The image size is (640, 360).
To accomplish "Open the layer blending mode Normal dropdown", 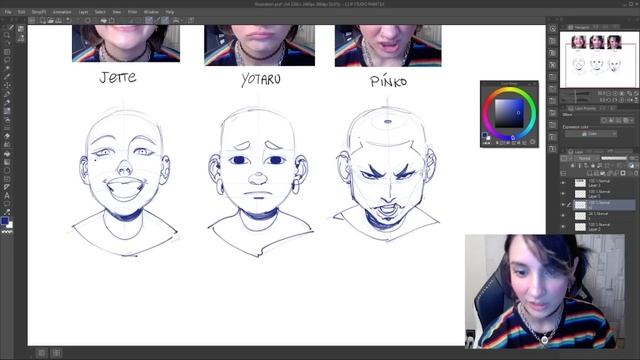I will [x=587, y=158].
